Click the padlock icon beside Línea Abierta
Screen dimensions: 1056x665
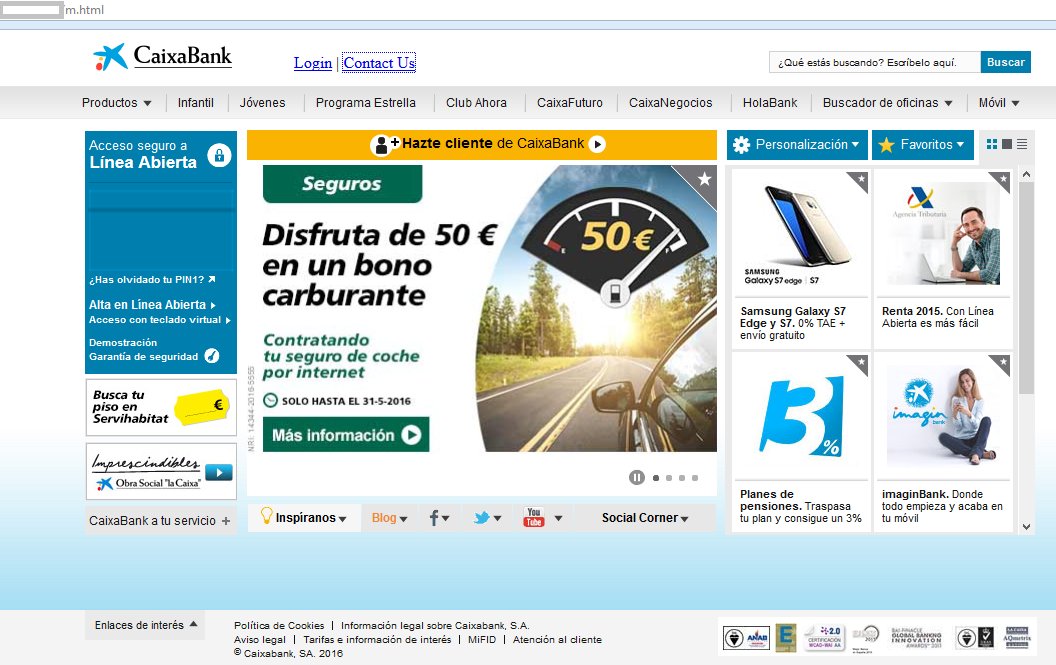[220, 155]
